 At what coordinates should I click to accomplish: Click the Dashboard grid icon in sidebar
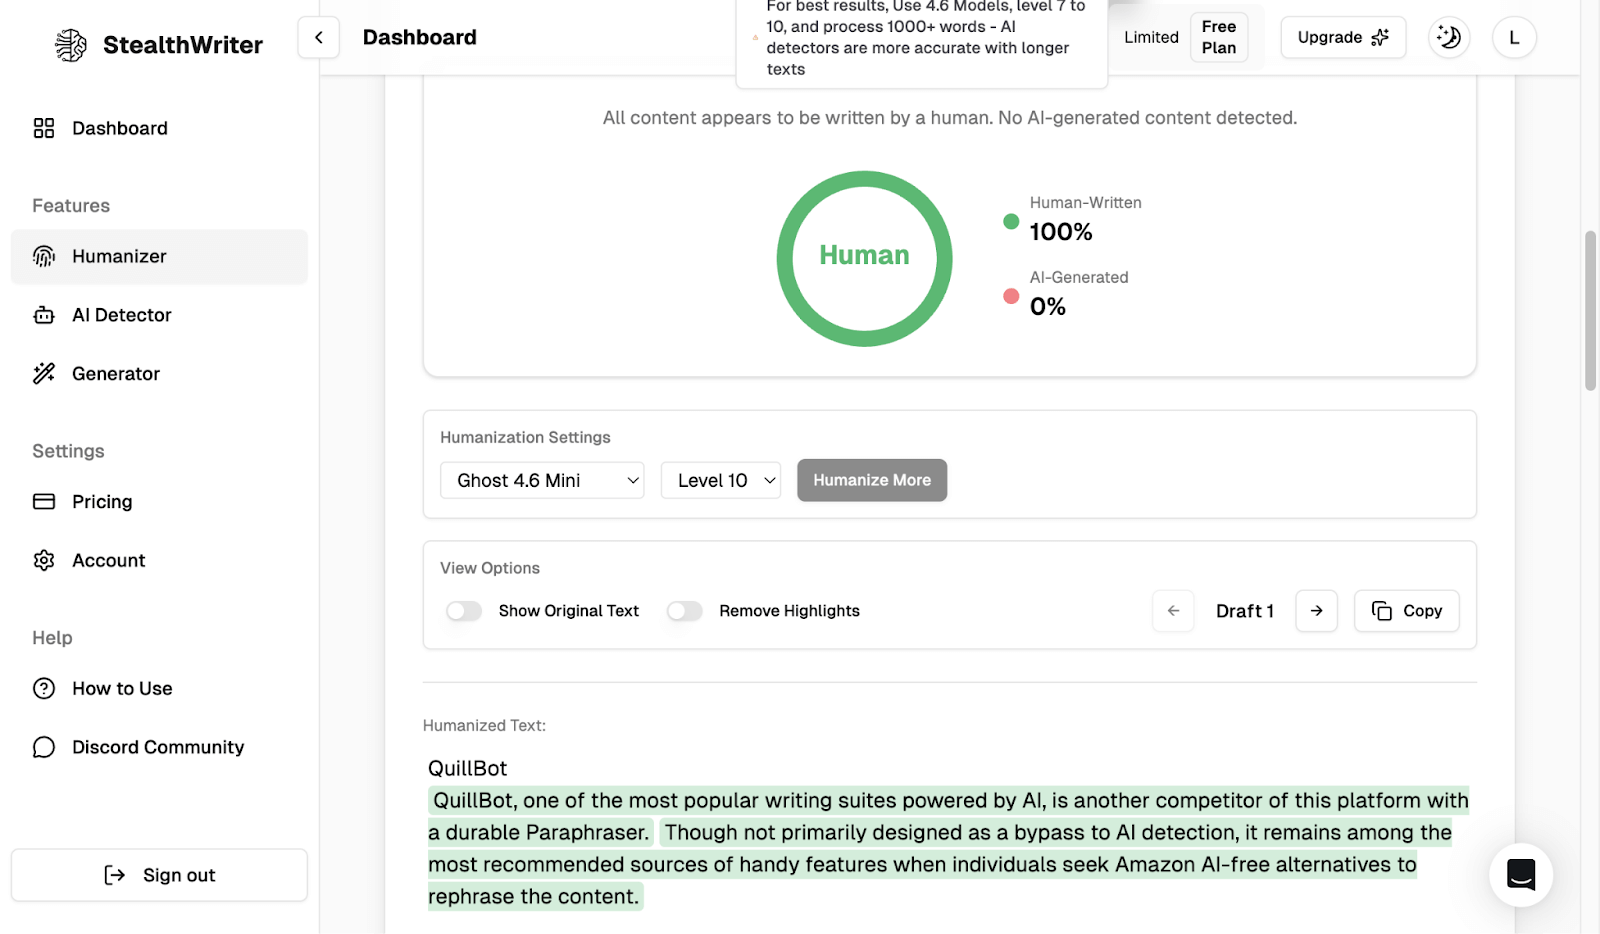44,128
